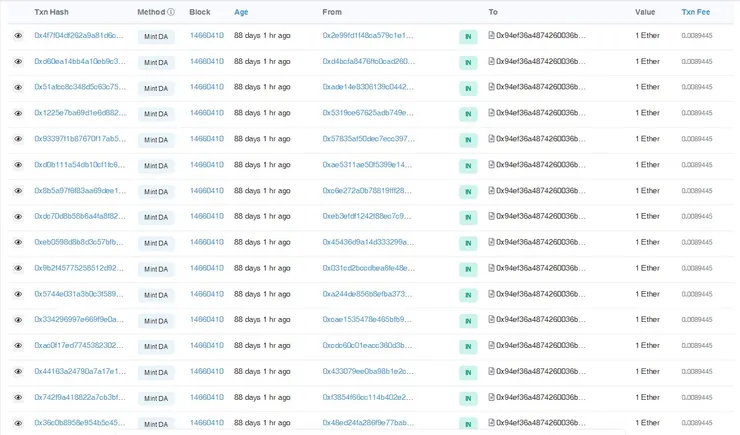Click contract file icon in 0x36c0b8 row

(x=491, y=422)
